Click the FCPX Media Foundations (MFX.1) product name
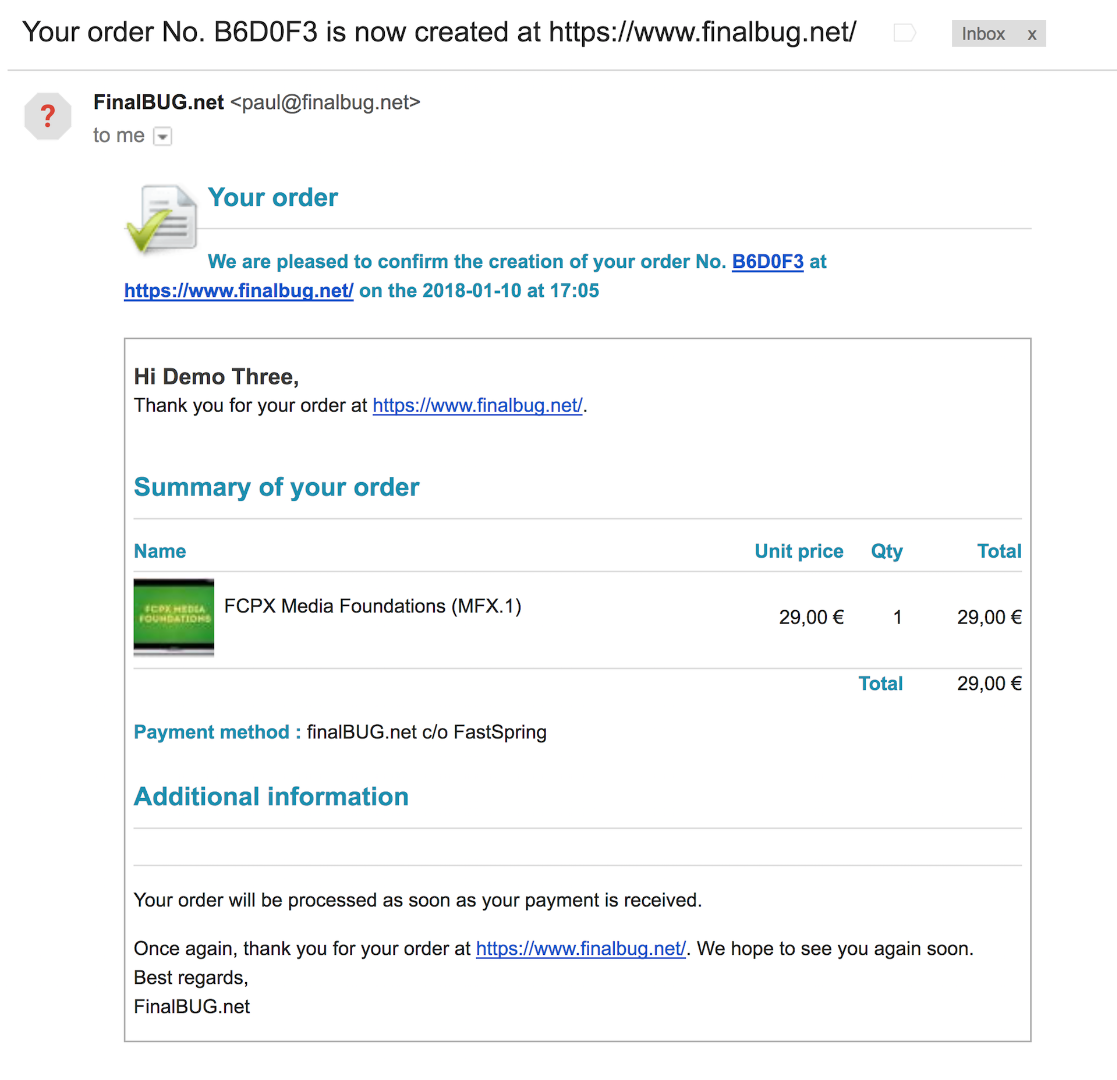The image size is (1117, 1080). tap(373, 606)
